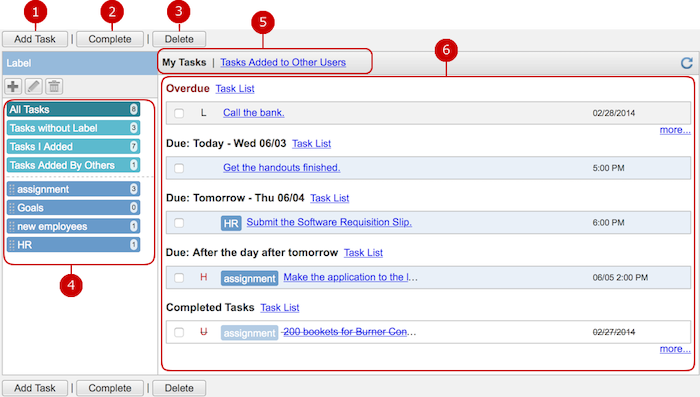Check the box for Get the handouts finished
The height and width of the screenshot is (397, 700).
179,168
